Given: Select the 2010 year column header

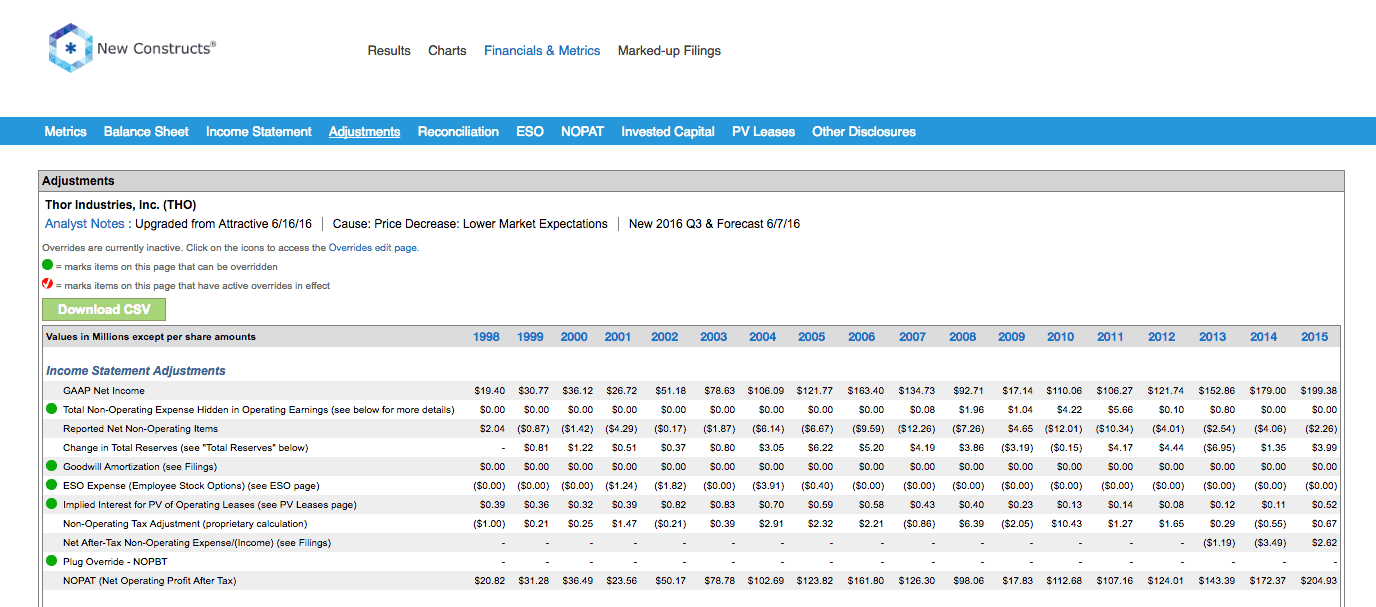Looking at the screenshot, I should tap(1061, 337).
